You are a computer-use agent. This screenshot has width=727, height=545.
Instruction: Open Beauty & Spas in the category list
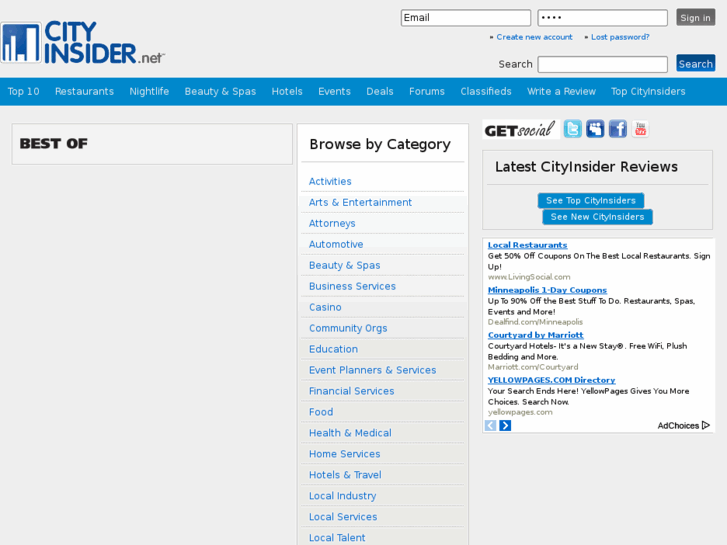pos(344,265)
